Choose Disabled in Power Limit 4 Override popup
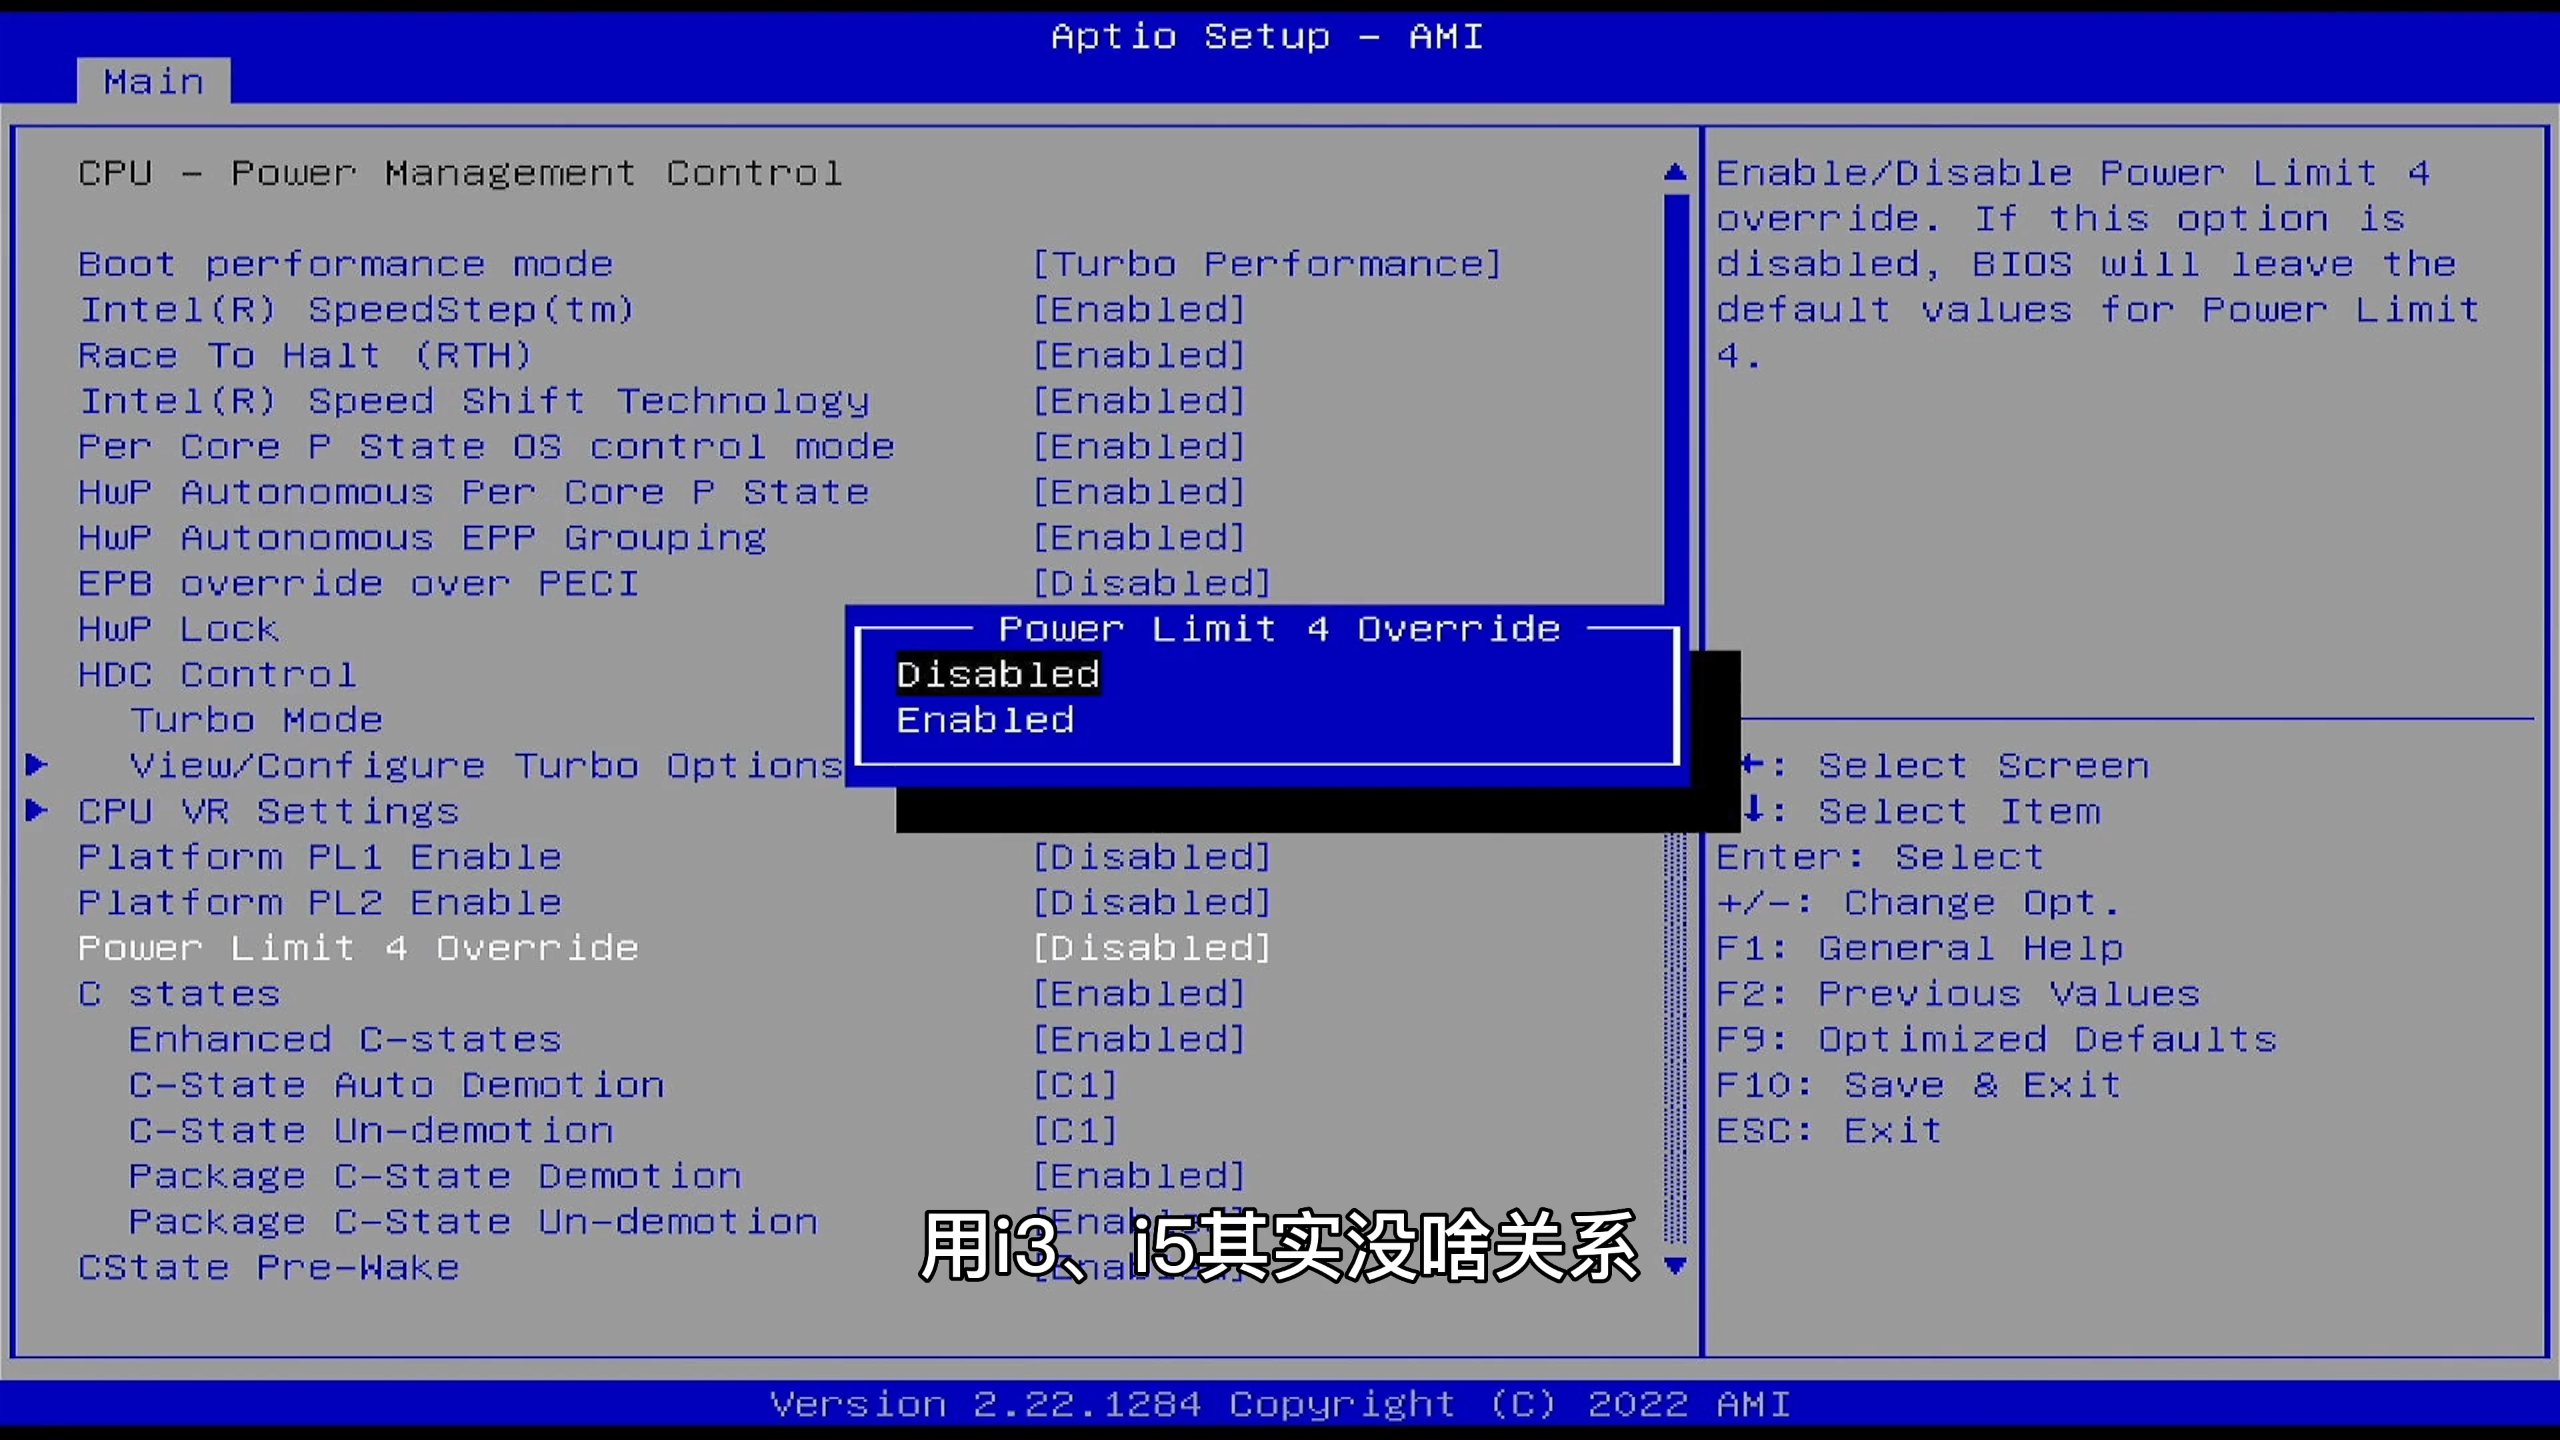 click(x=998, y=675)
